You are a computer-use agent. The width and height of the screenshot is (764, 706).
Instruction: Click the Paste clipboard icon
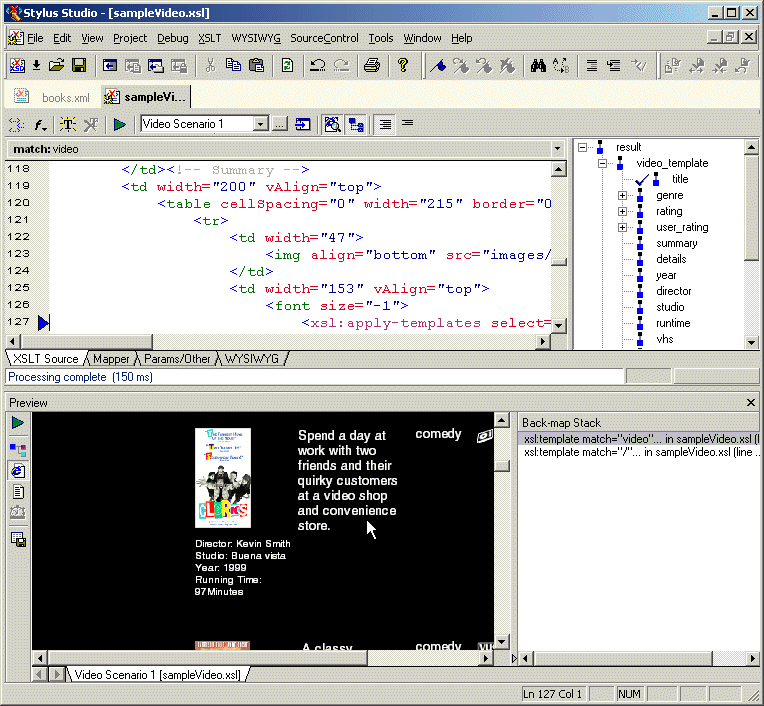256,66
